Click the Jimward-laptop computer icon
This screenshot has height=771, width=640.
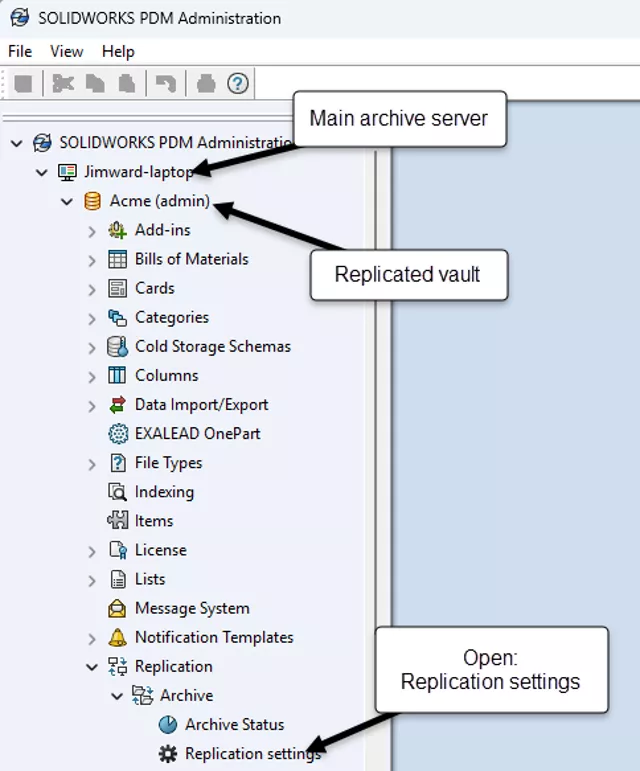click(67, 172)
